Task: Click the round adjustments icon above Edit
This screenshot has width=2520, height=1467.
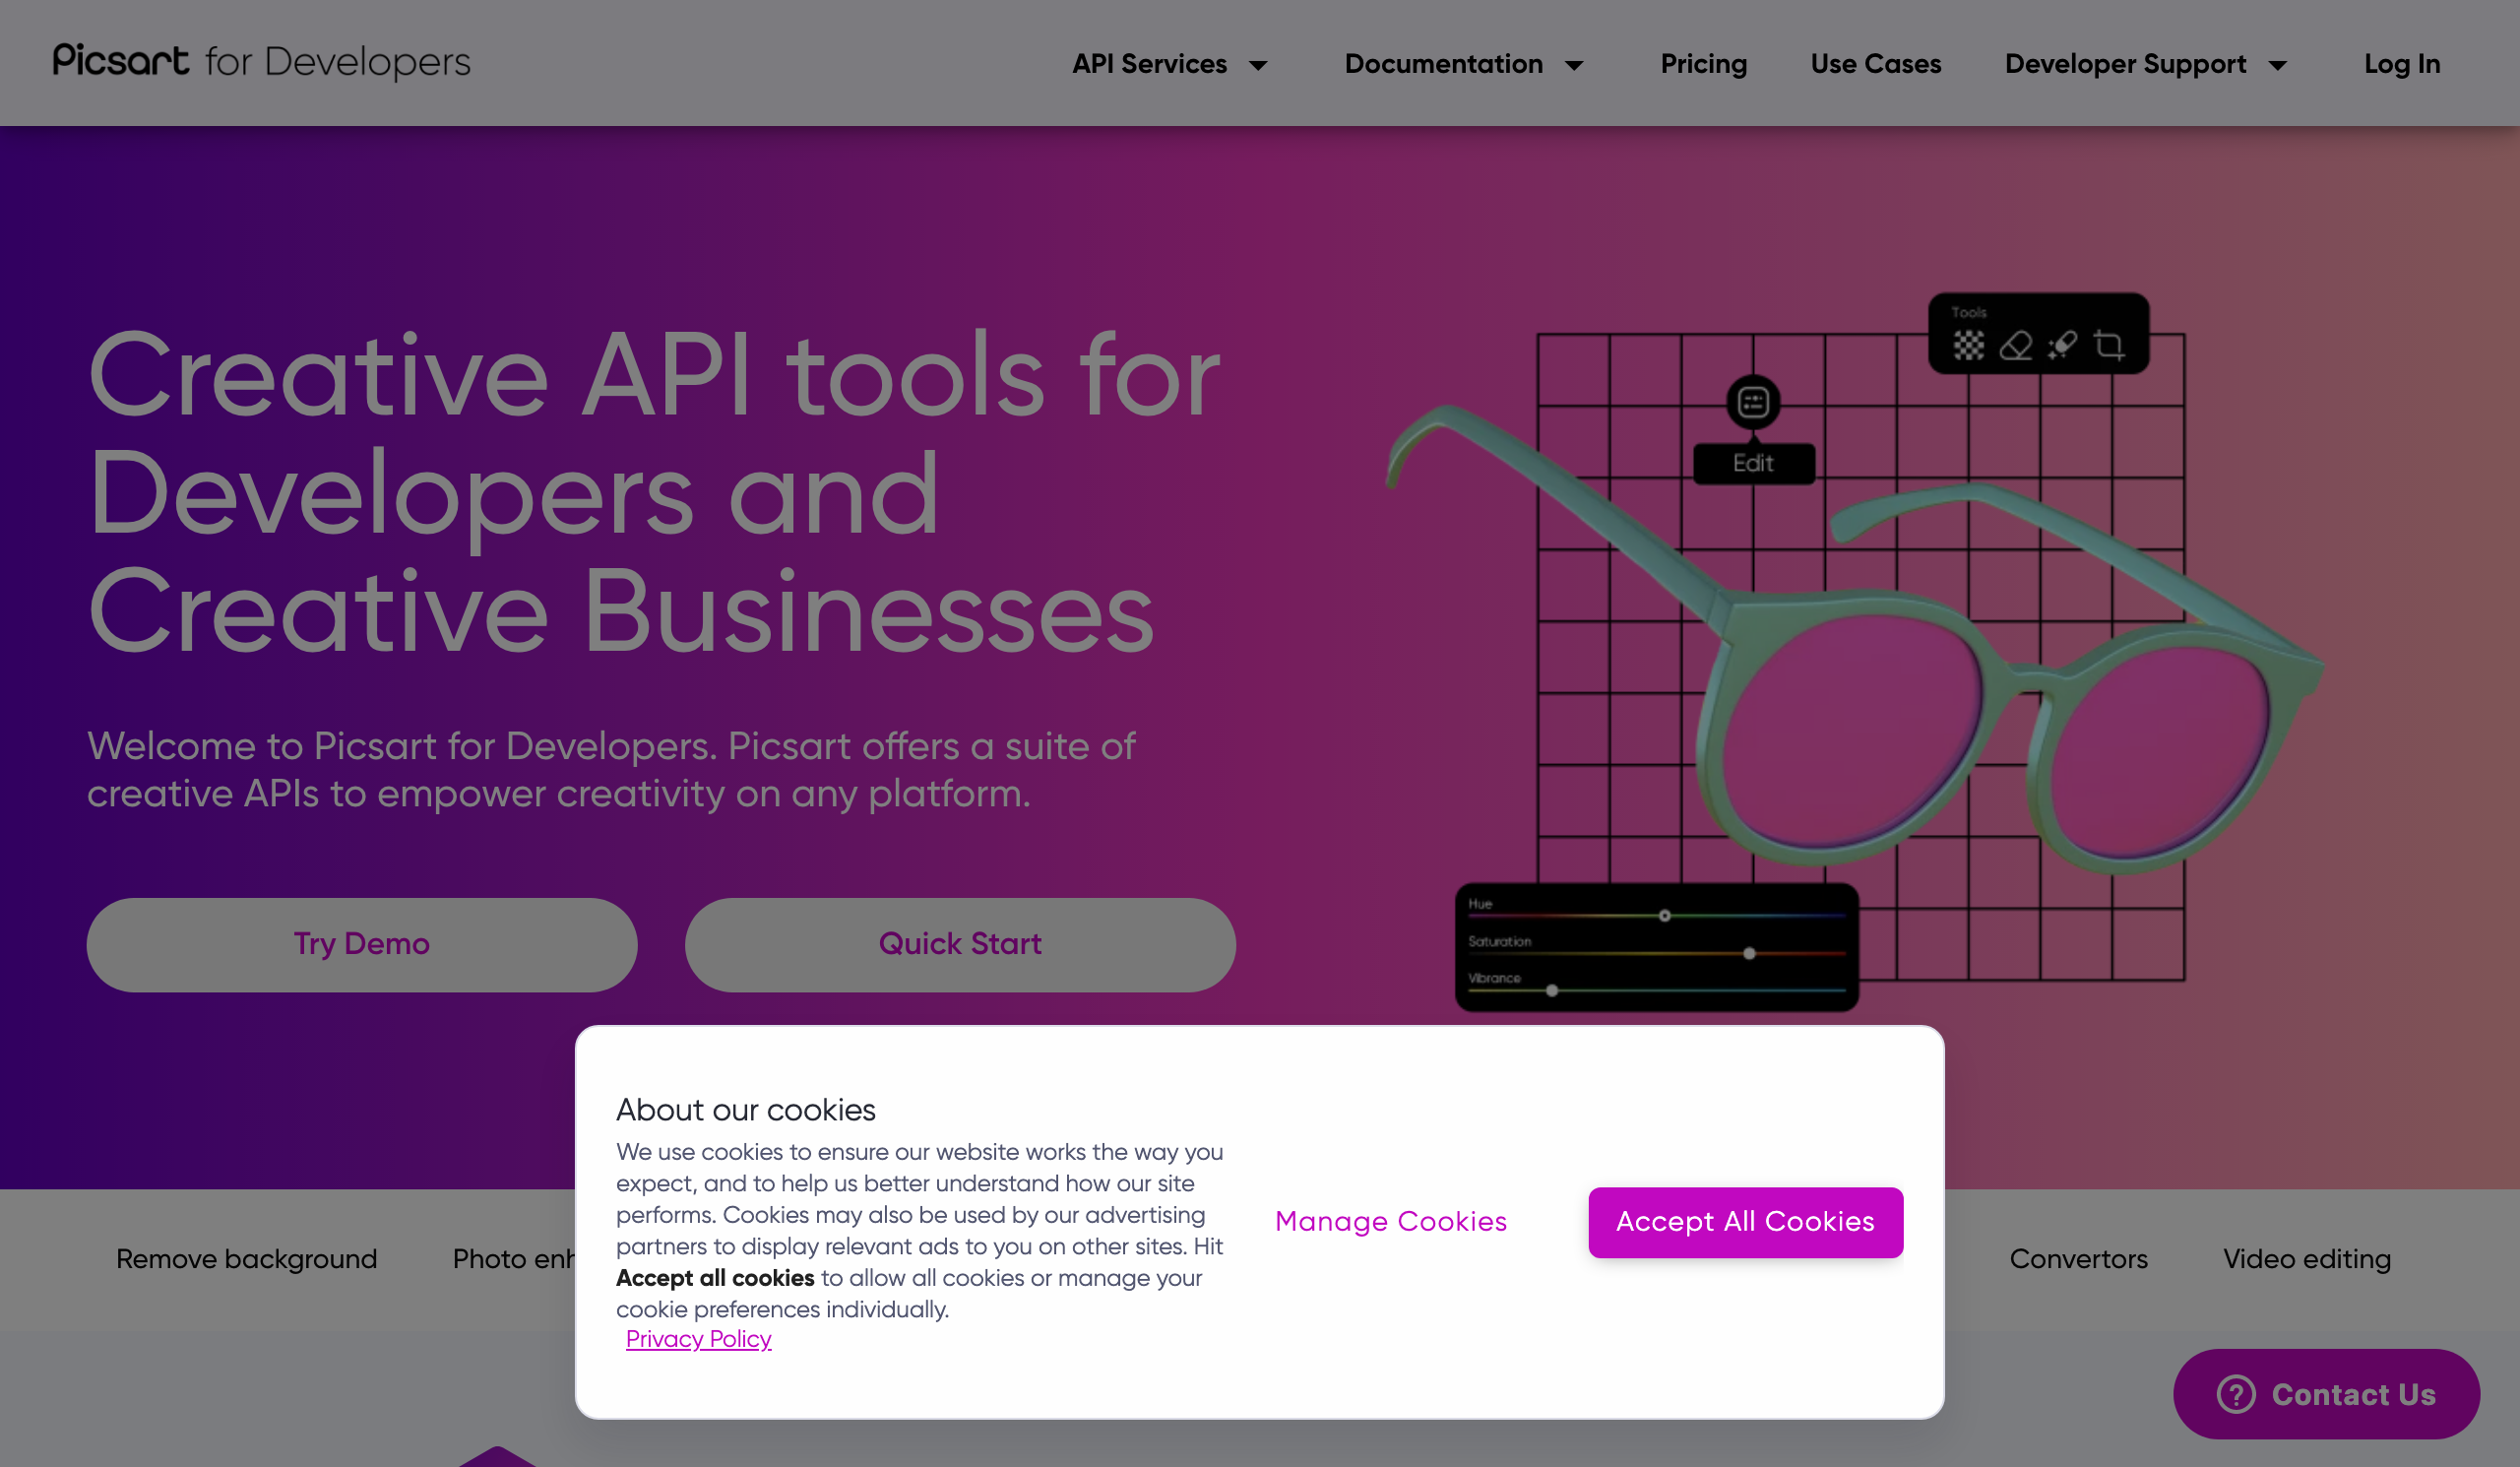Action: [x=1753, y=403]
